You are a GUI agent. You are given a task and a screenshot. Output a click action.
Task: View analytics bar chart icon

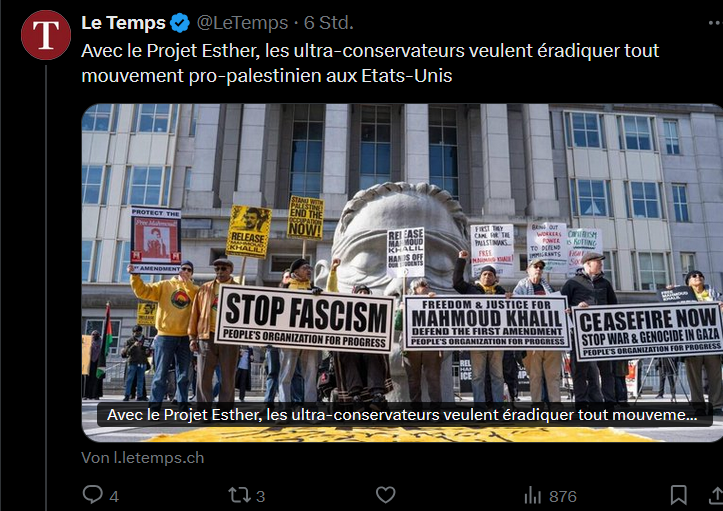click(533, 496)
